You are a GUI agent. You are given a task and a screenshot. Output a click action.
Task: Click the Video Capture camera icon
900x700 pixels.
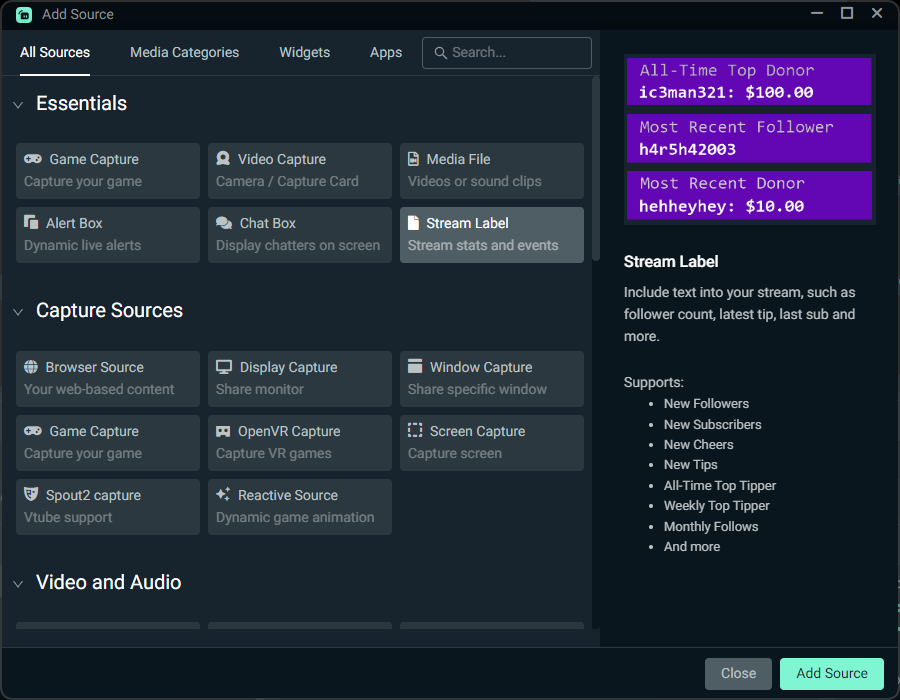coord(223,159)
